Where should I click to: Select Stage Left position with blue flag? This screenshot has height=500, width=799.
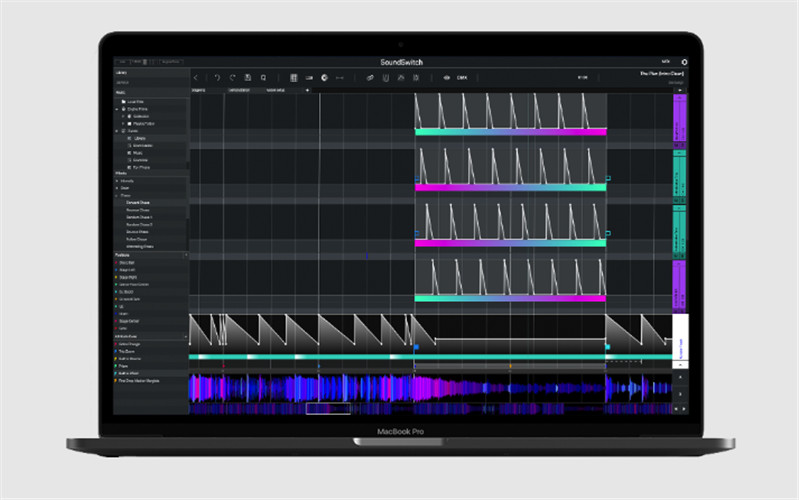click(125, 270)
